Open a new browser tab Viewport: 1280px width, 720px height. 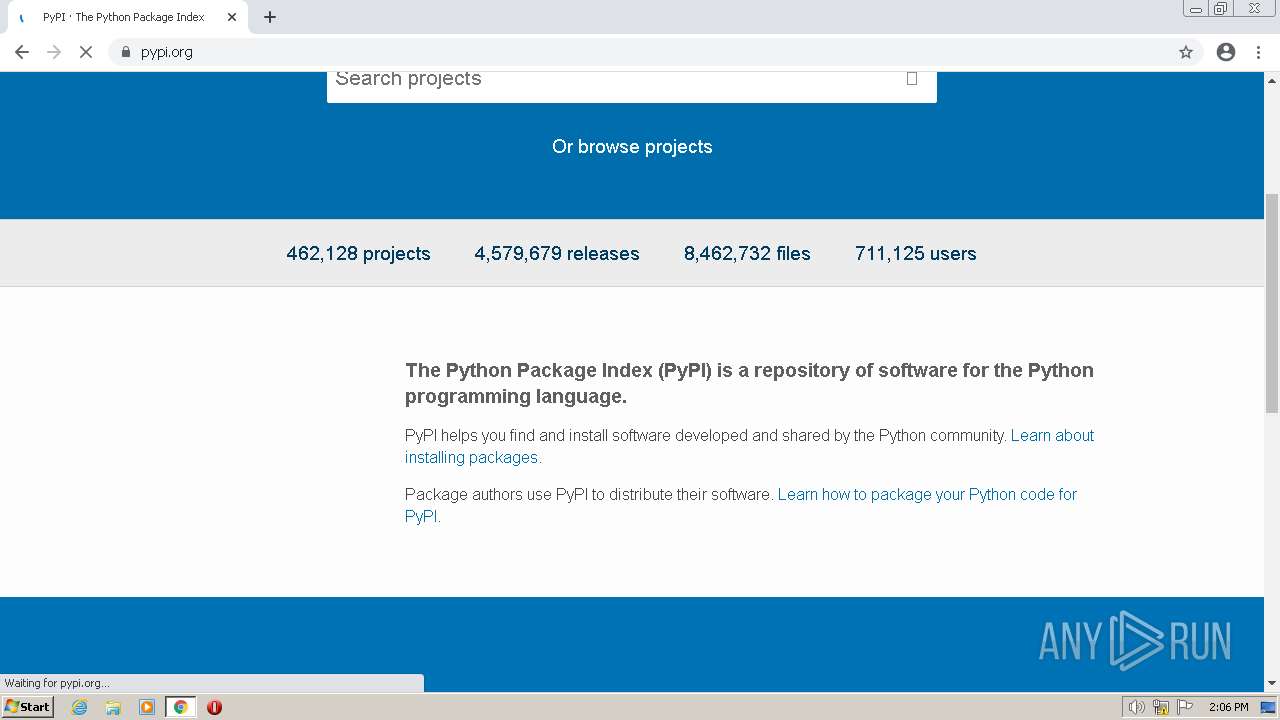pos(270,17)
